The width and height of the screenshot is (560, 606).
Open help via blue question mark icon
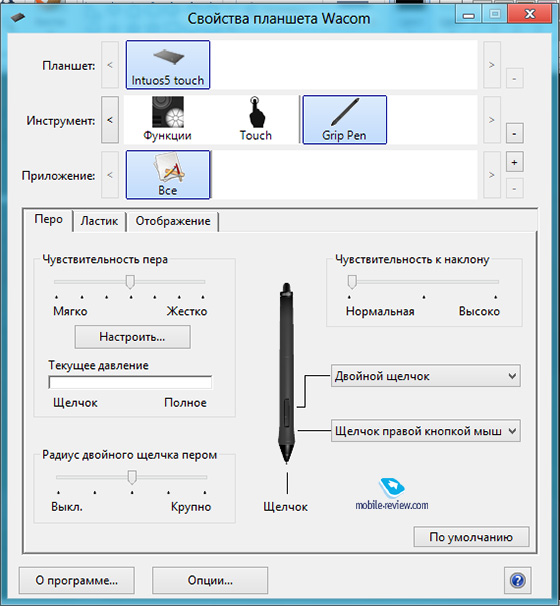coord(517,580)
